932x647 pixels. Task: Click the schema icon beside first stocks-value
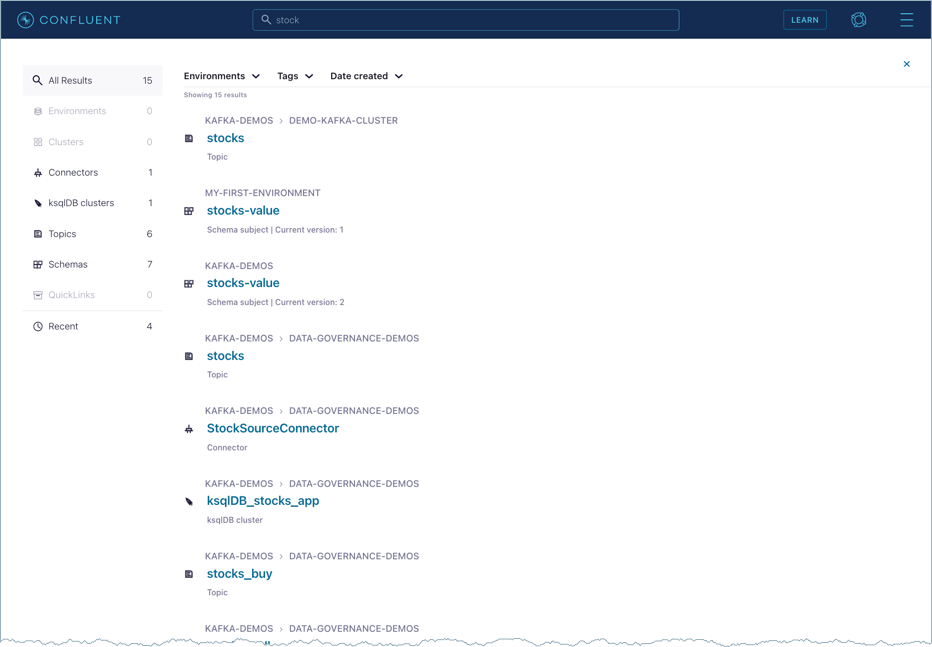click(189, 211)
